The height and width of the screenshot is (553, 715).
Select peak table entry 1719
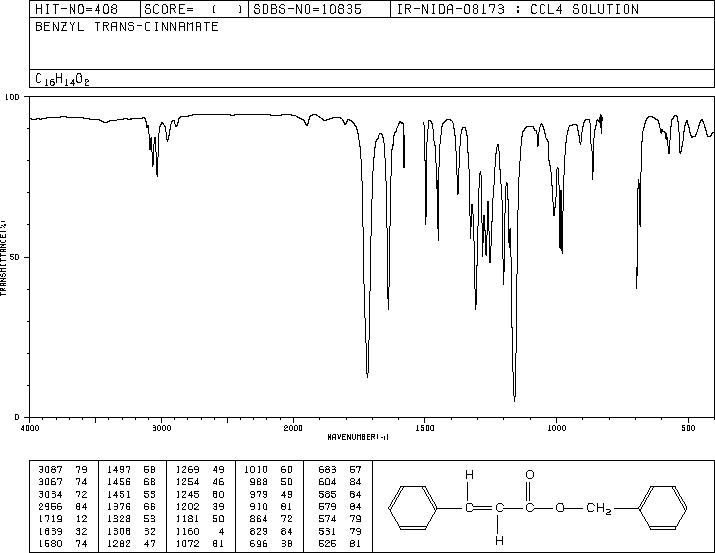coord(50,519)
